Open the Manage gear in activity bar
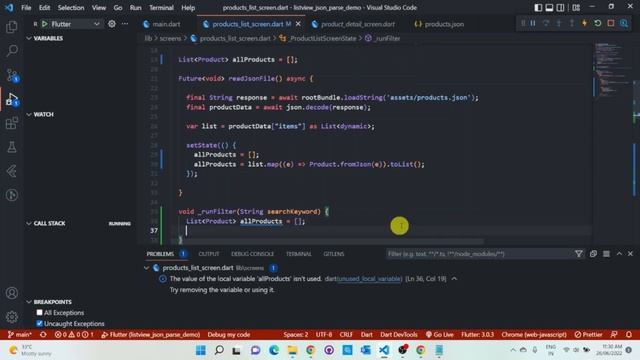The width and height of the screenshot is (640, 360). coord(12,317)
